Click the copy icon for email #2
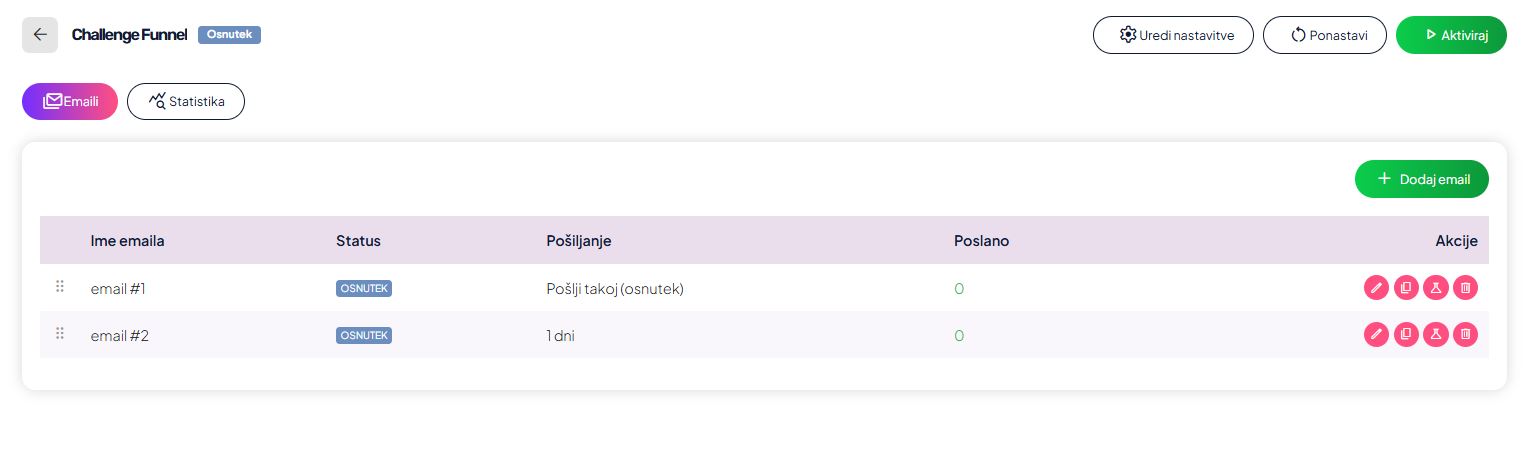 click(1406, 334)
